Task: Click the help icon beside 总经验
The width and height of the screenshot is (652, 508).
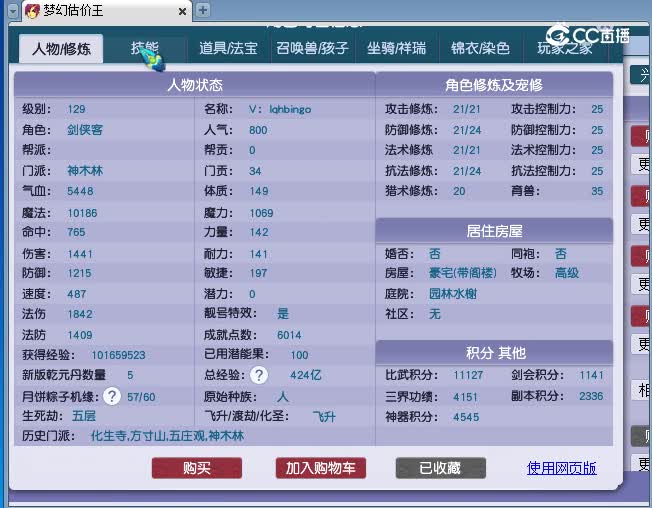Action: point(259,375)
